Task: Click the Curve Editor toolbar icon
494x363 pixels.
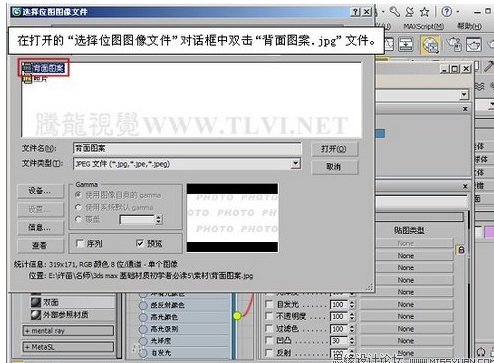Action: coord(389,45)
